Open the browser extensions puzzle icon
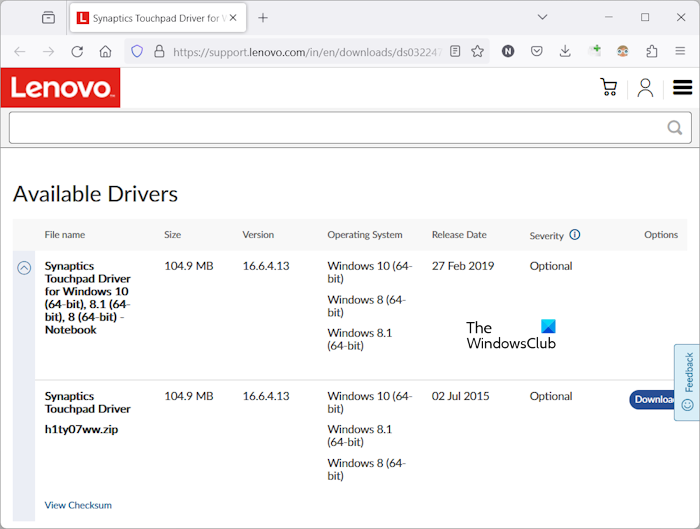The width and height of the screenshot is (700, 529). tap(652, 51)
